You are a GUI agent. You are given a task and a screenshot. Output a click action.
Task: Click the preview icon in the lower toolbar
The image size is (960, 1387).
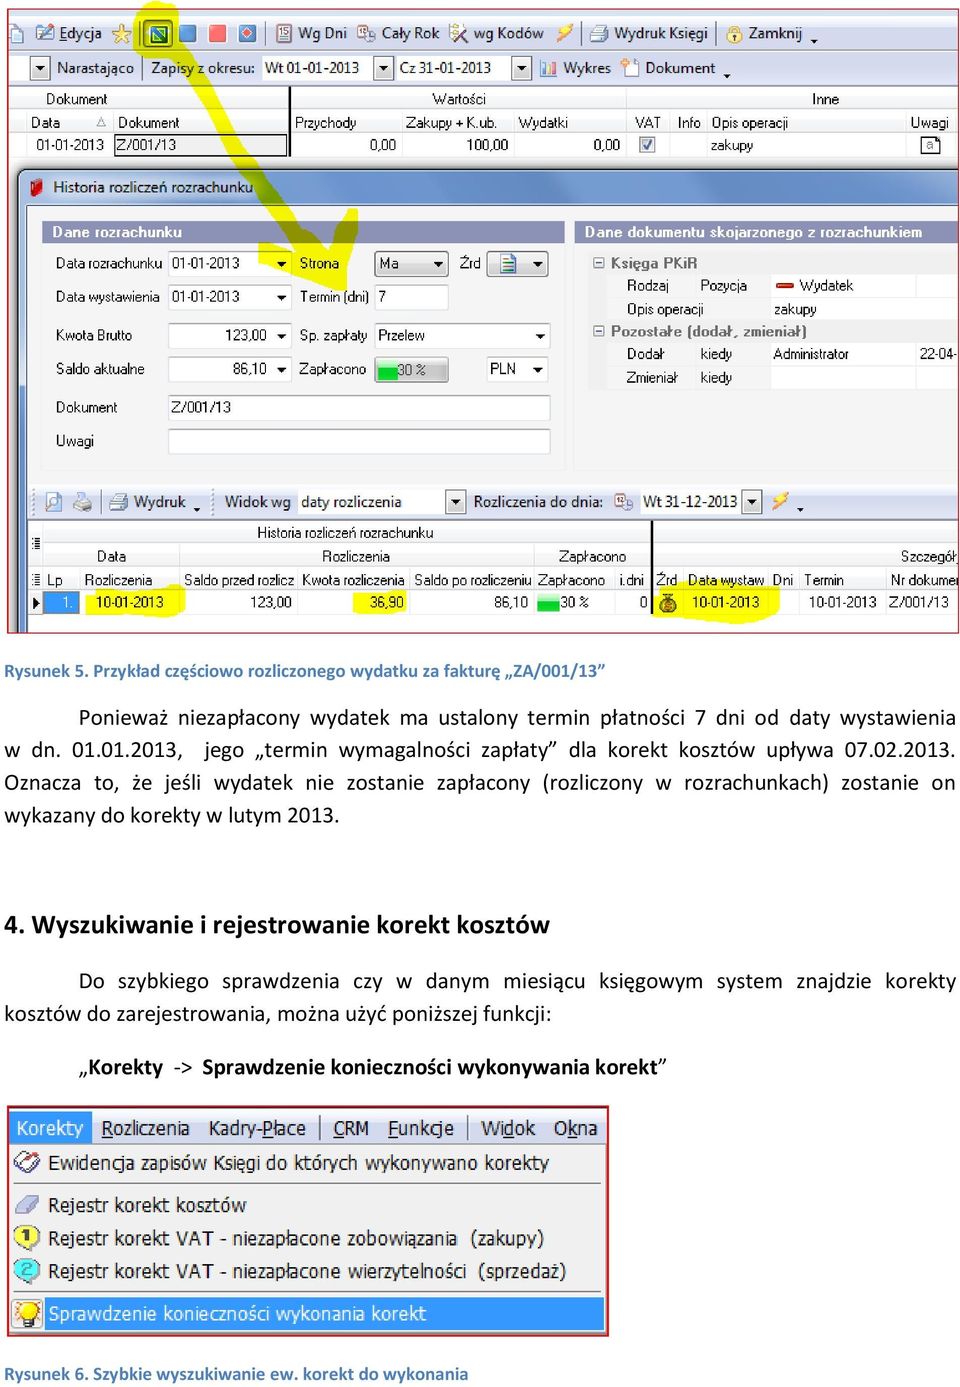pyautogui.click(x=54, y=502)
